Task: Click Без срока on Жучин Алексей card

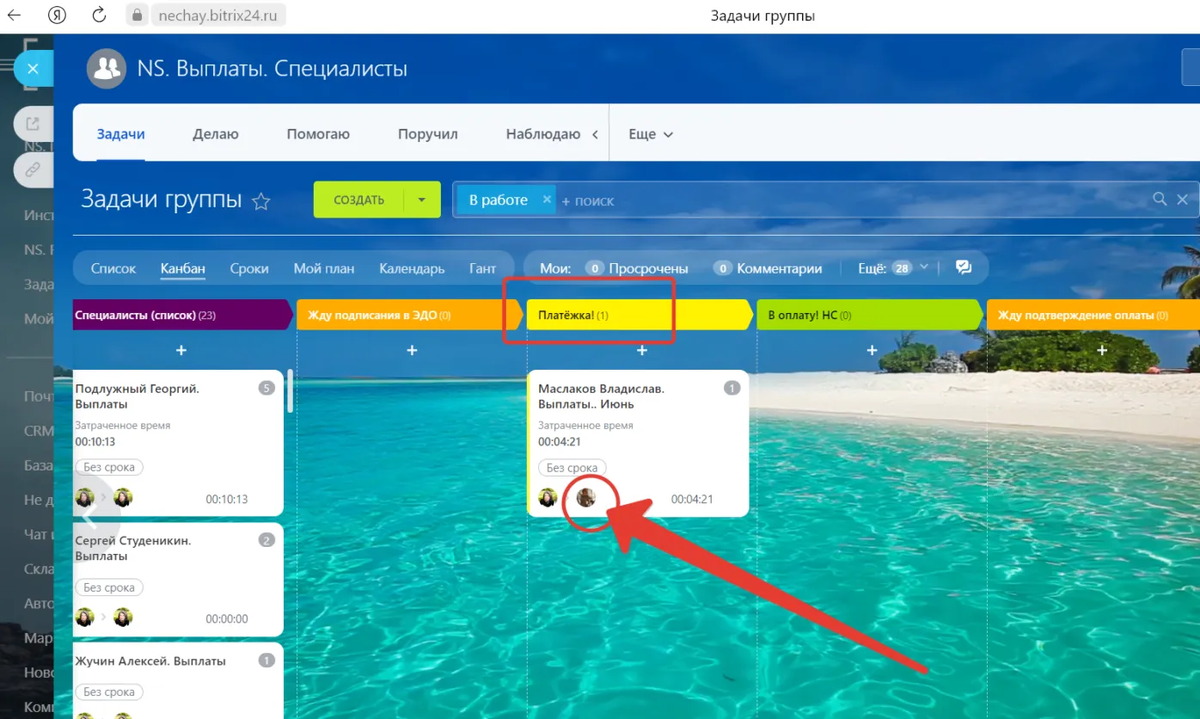Action: click(109, 691)
